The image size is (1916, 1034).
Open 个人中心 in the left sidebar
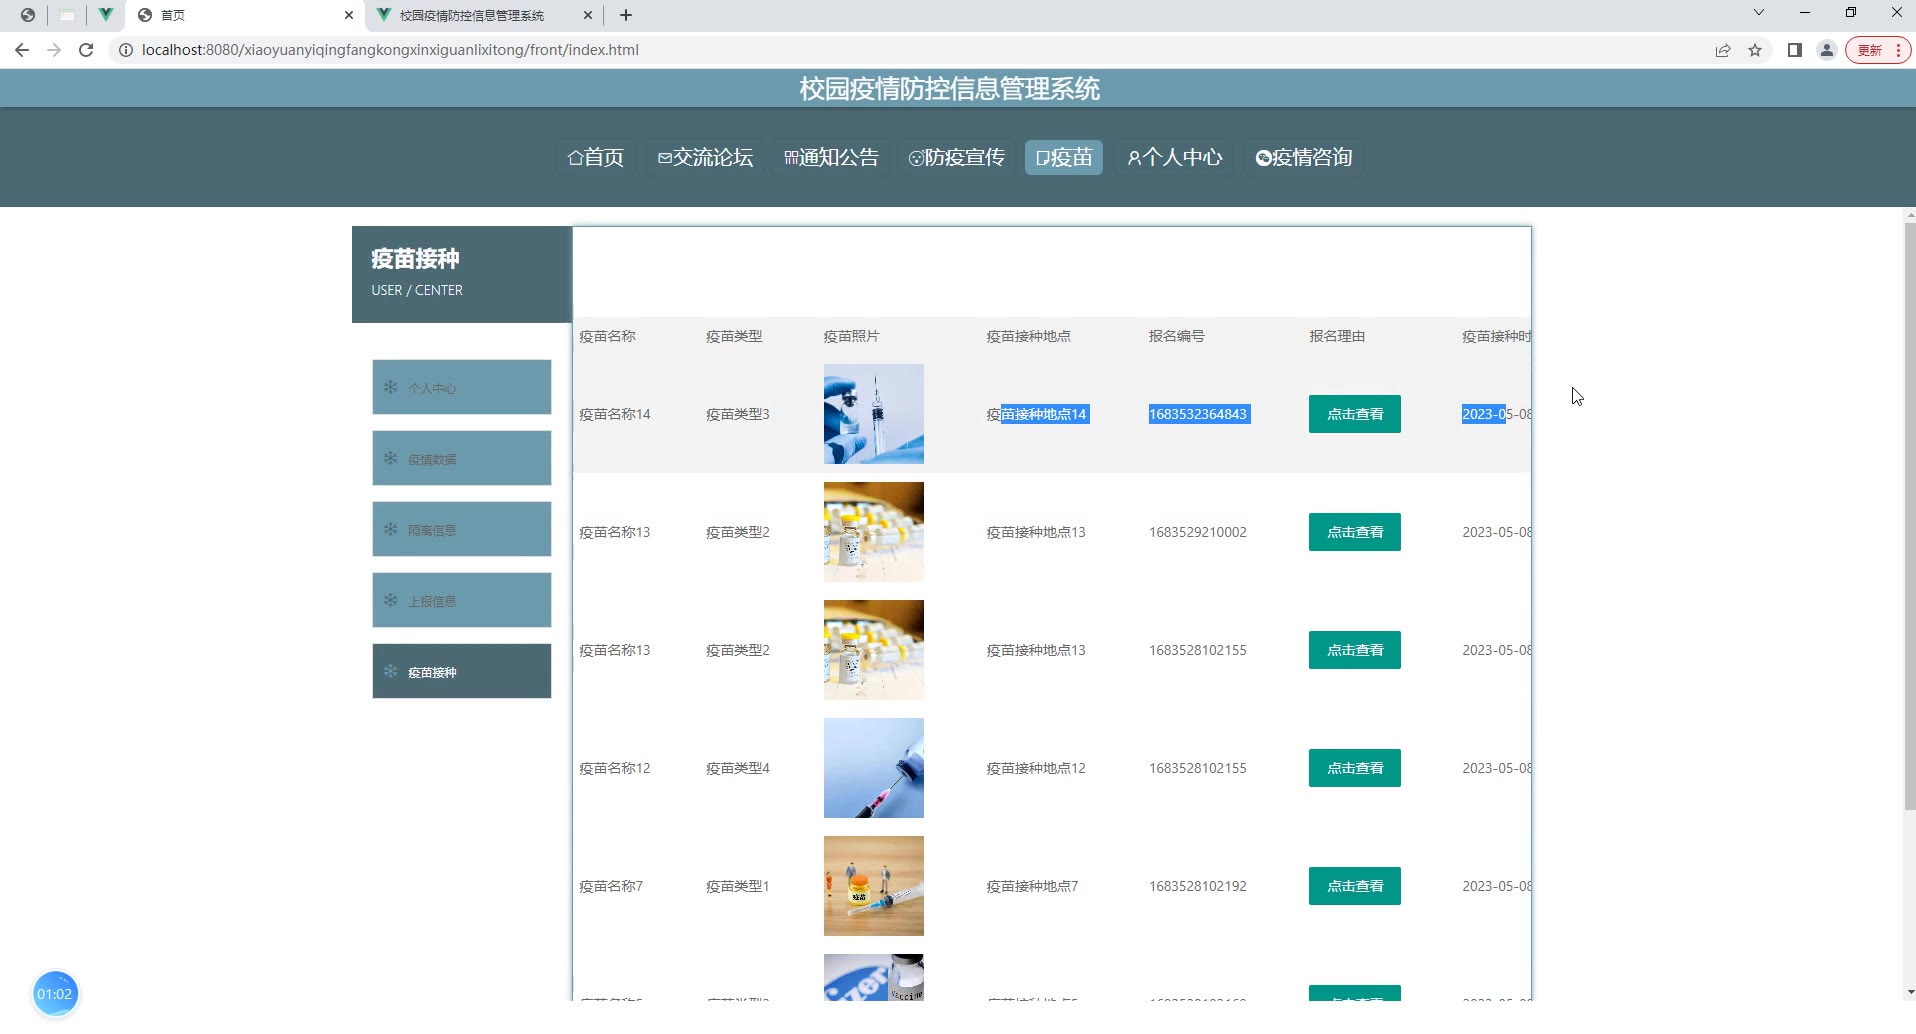click(462, 387)
